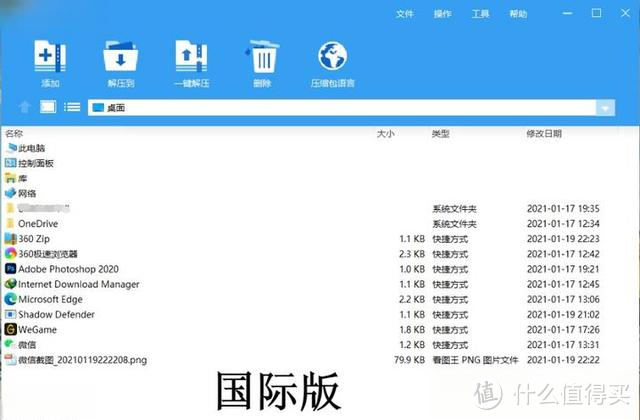
Task: Click the 看图王 PNG 图片文件 type cell
Action: click(x=475, y=360)
